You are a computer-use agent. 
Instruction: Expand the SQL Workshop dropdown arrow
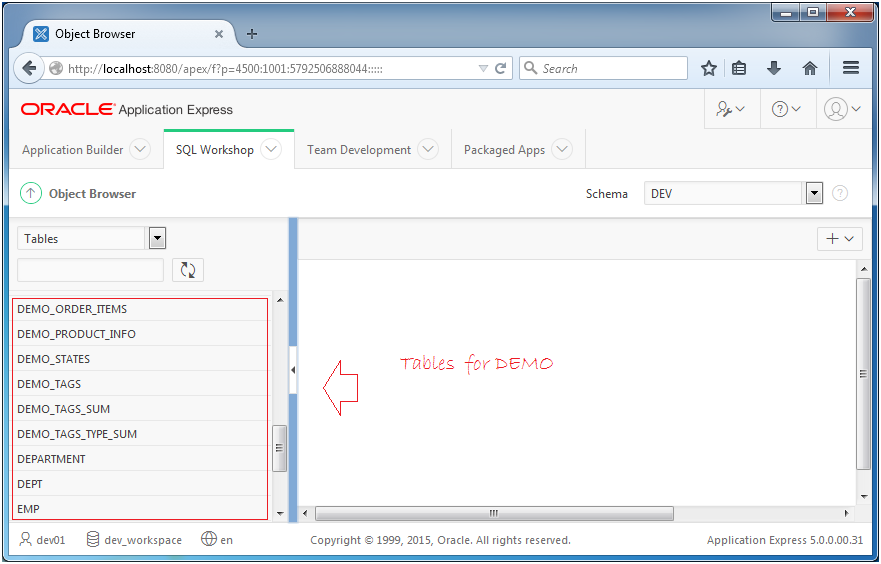271,149
